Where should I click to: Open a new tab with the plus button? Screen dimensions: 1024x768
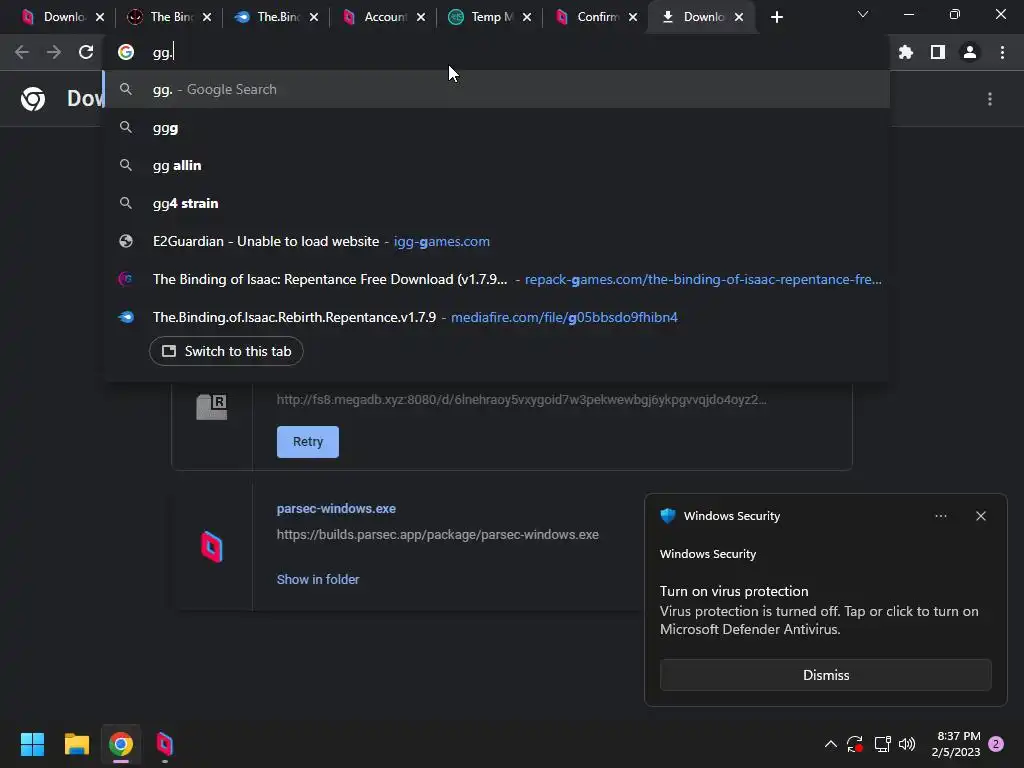tap(776, 17)
